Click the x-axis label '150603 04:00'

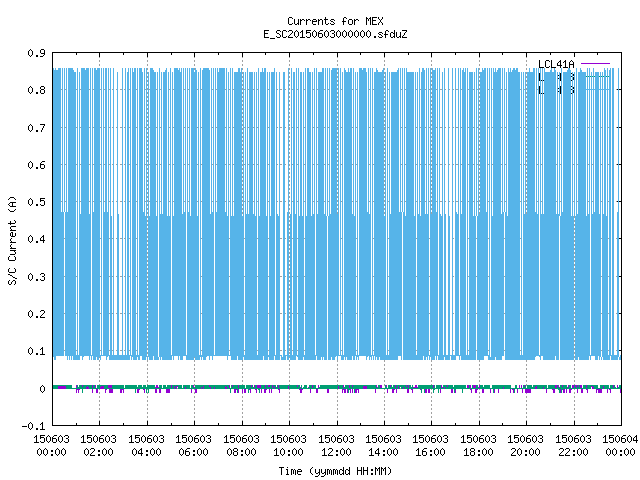pyautogui.click(x=146, y=446)
